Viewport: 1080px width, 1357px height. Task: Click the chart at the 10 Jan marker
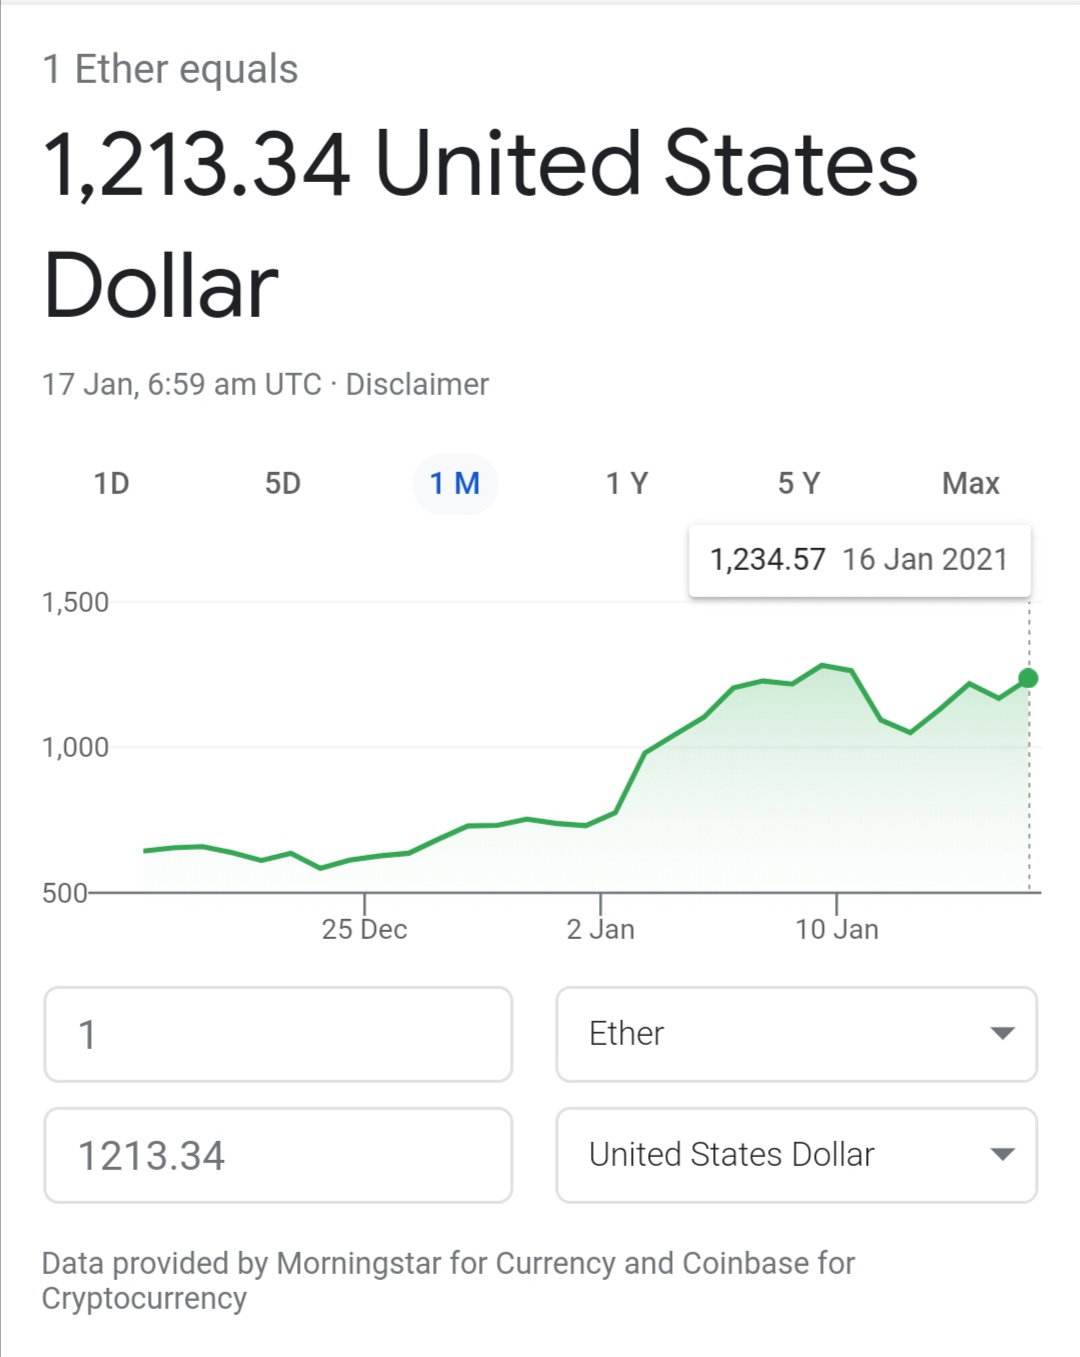click(x=837, y=929)
